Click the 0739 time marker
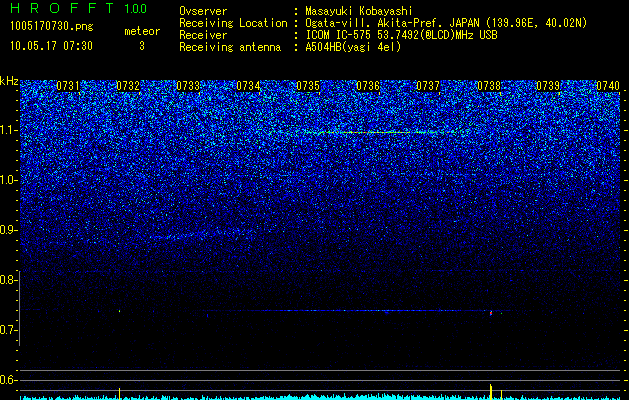 pos(548,86)
